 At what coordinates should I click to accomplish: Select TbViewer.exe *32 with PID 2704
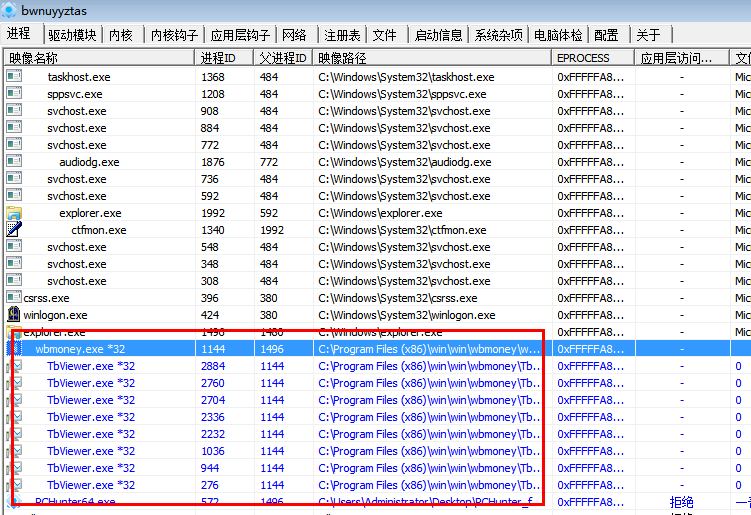(x=378, y=400)
